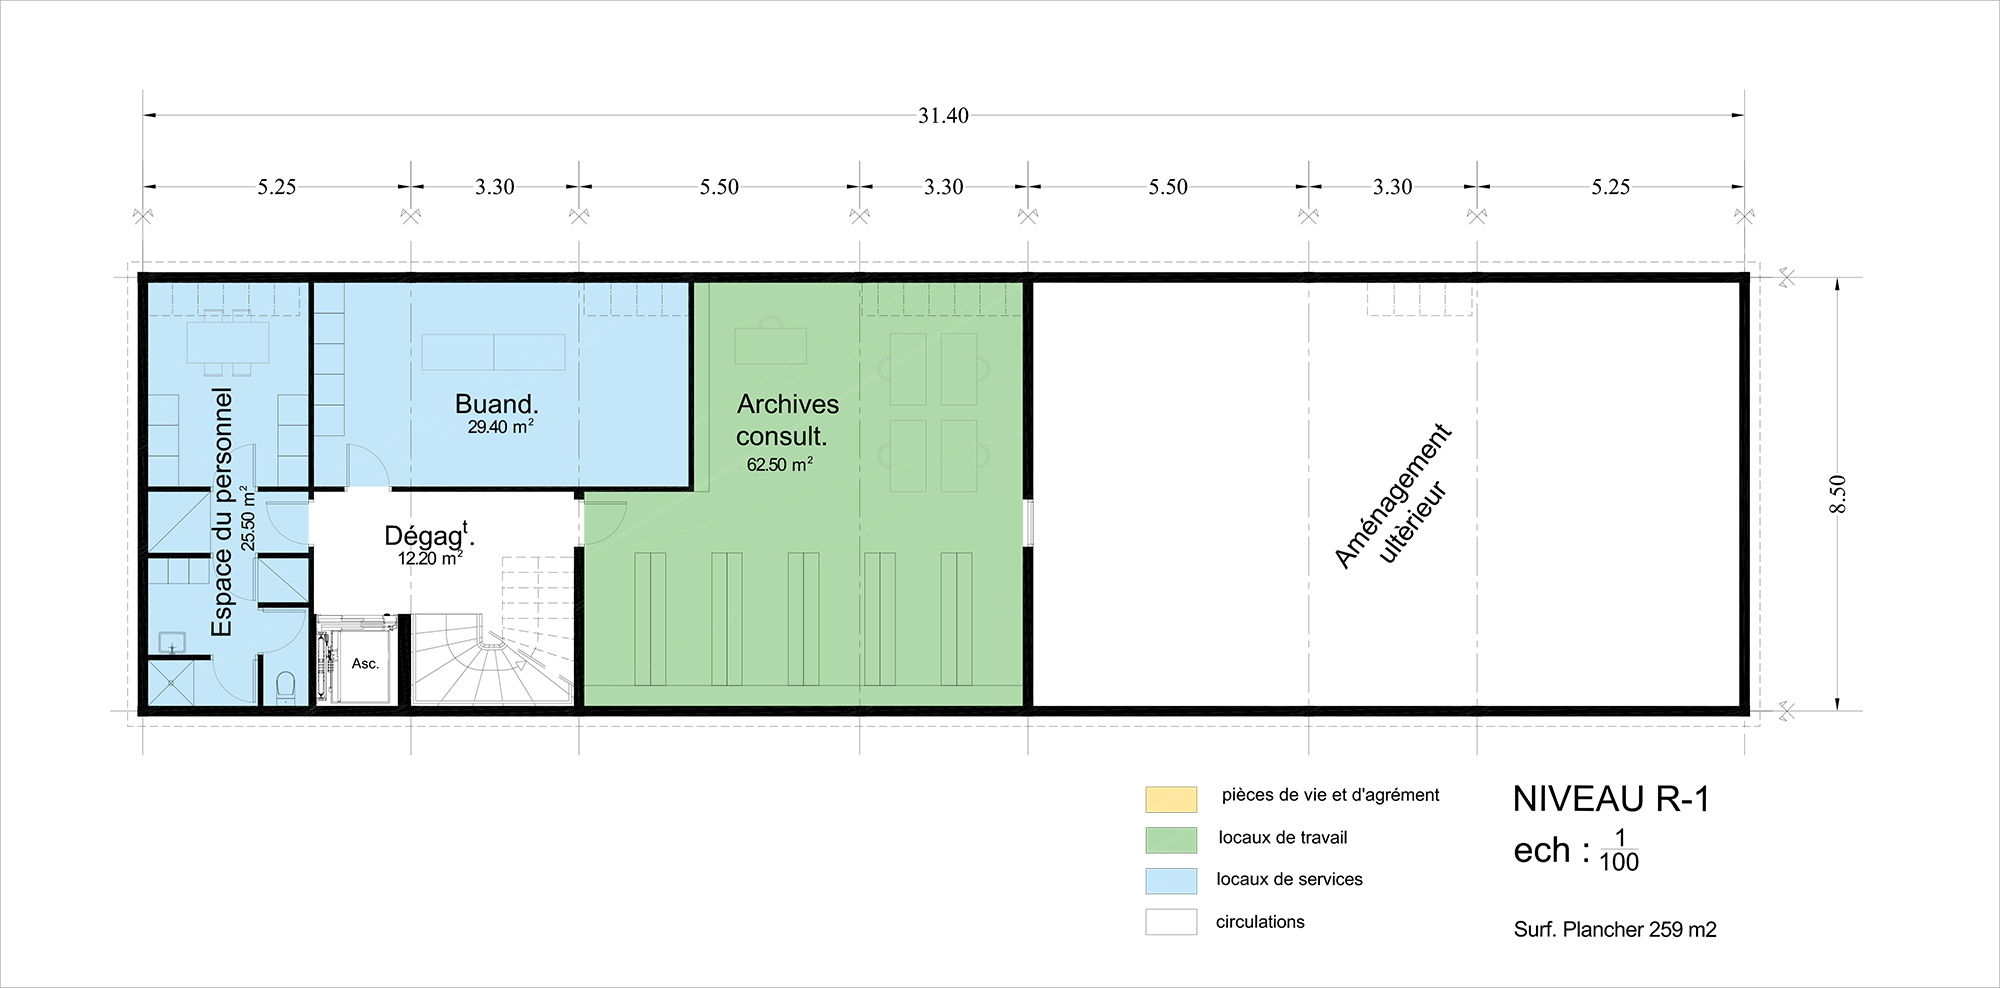
Task: Select the dining table in Espace du personnel
Action: click(228, 342)
